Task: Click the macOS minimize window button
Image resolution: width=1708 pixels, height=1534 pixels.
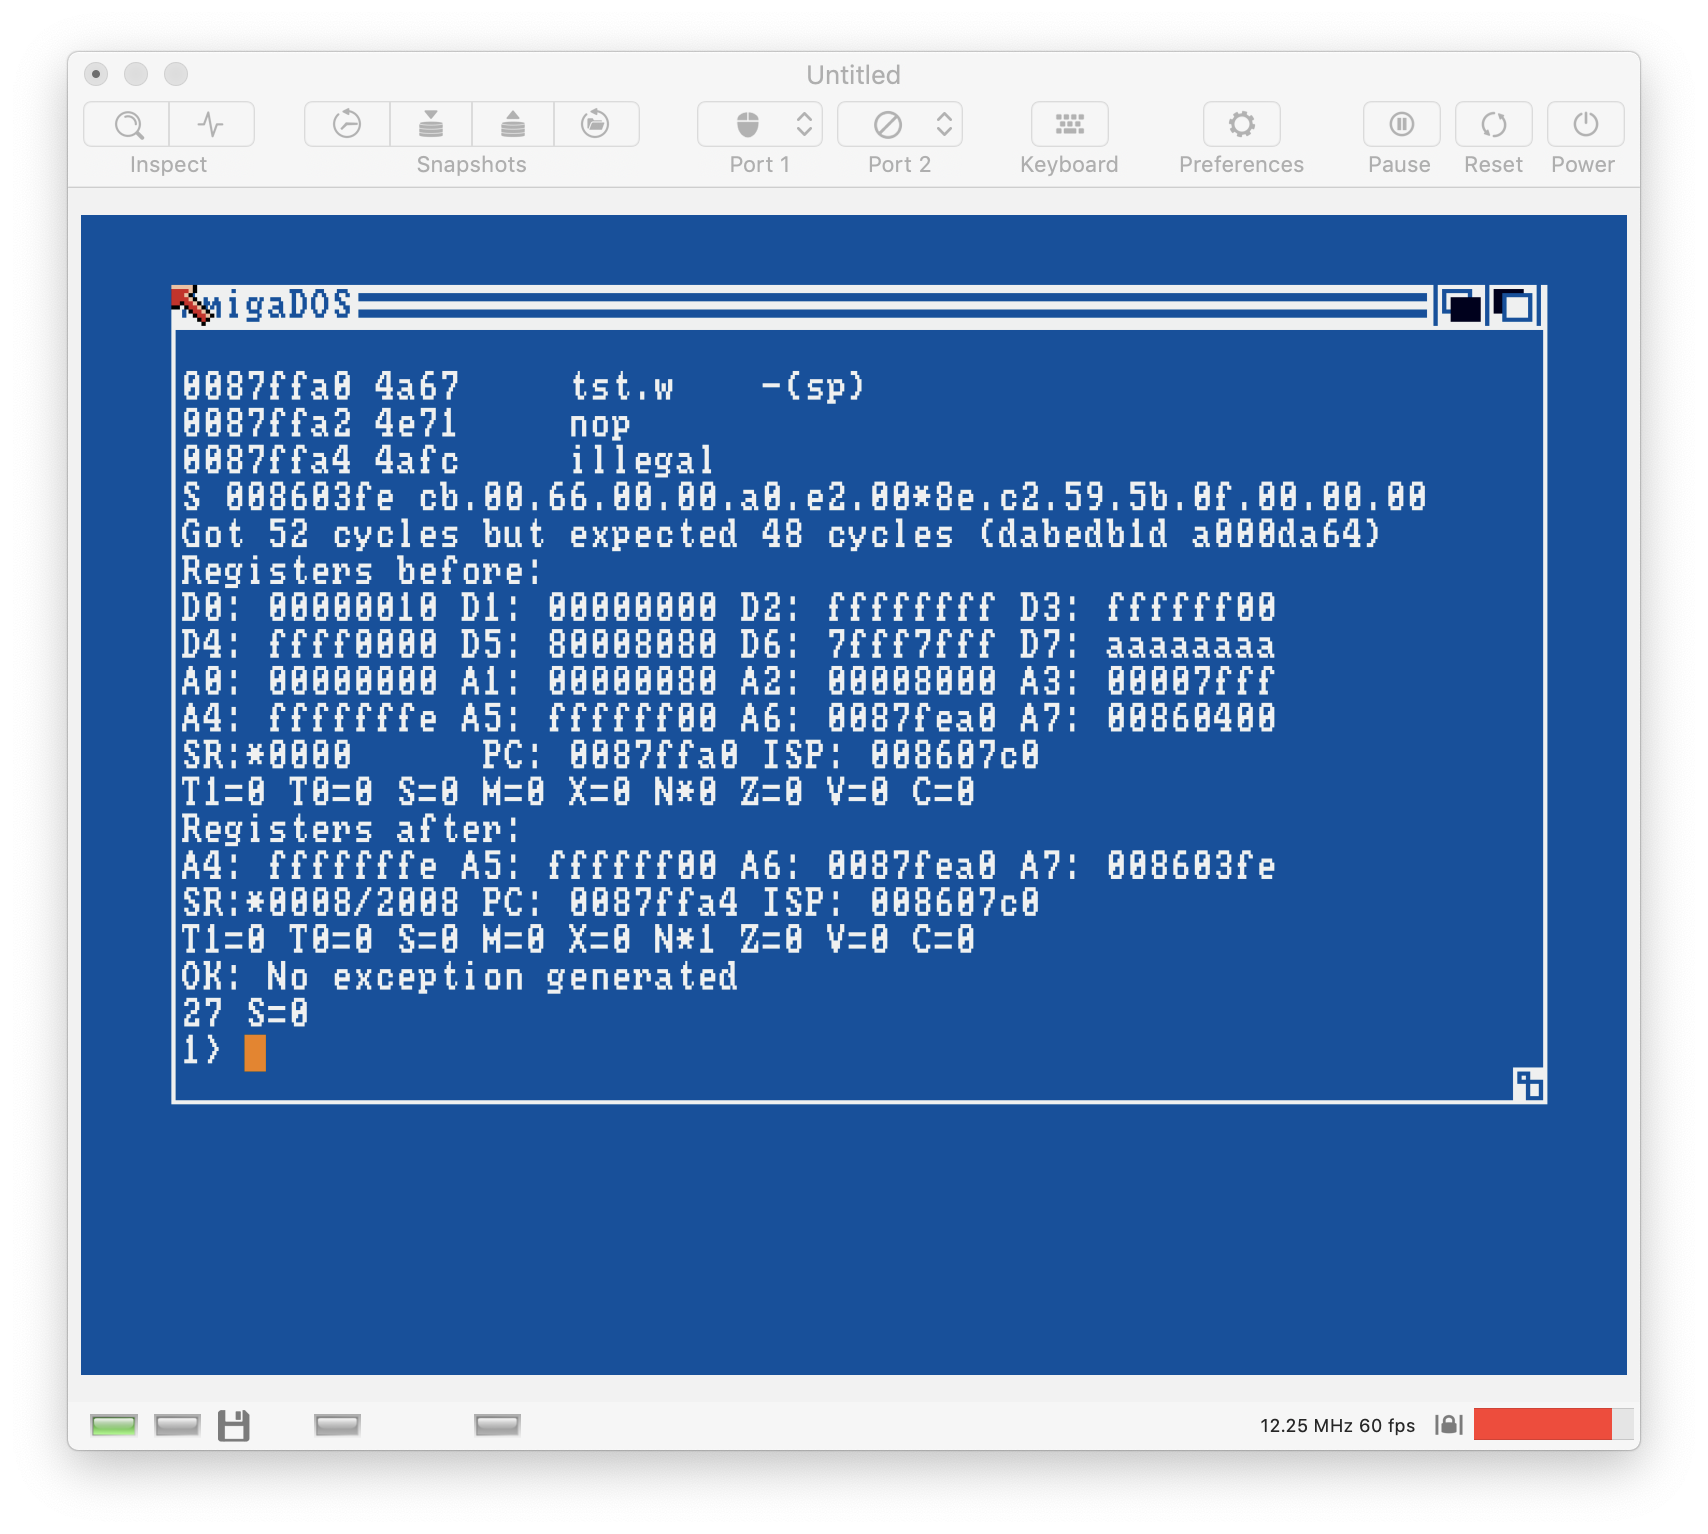Action: tap(136, 74)
